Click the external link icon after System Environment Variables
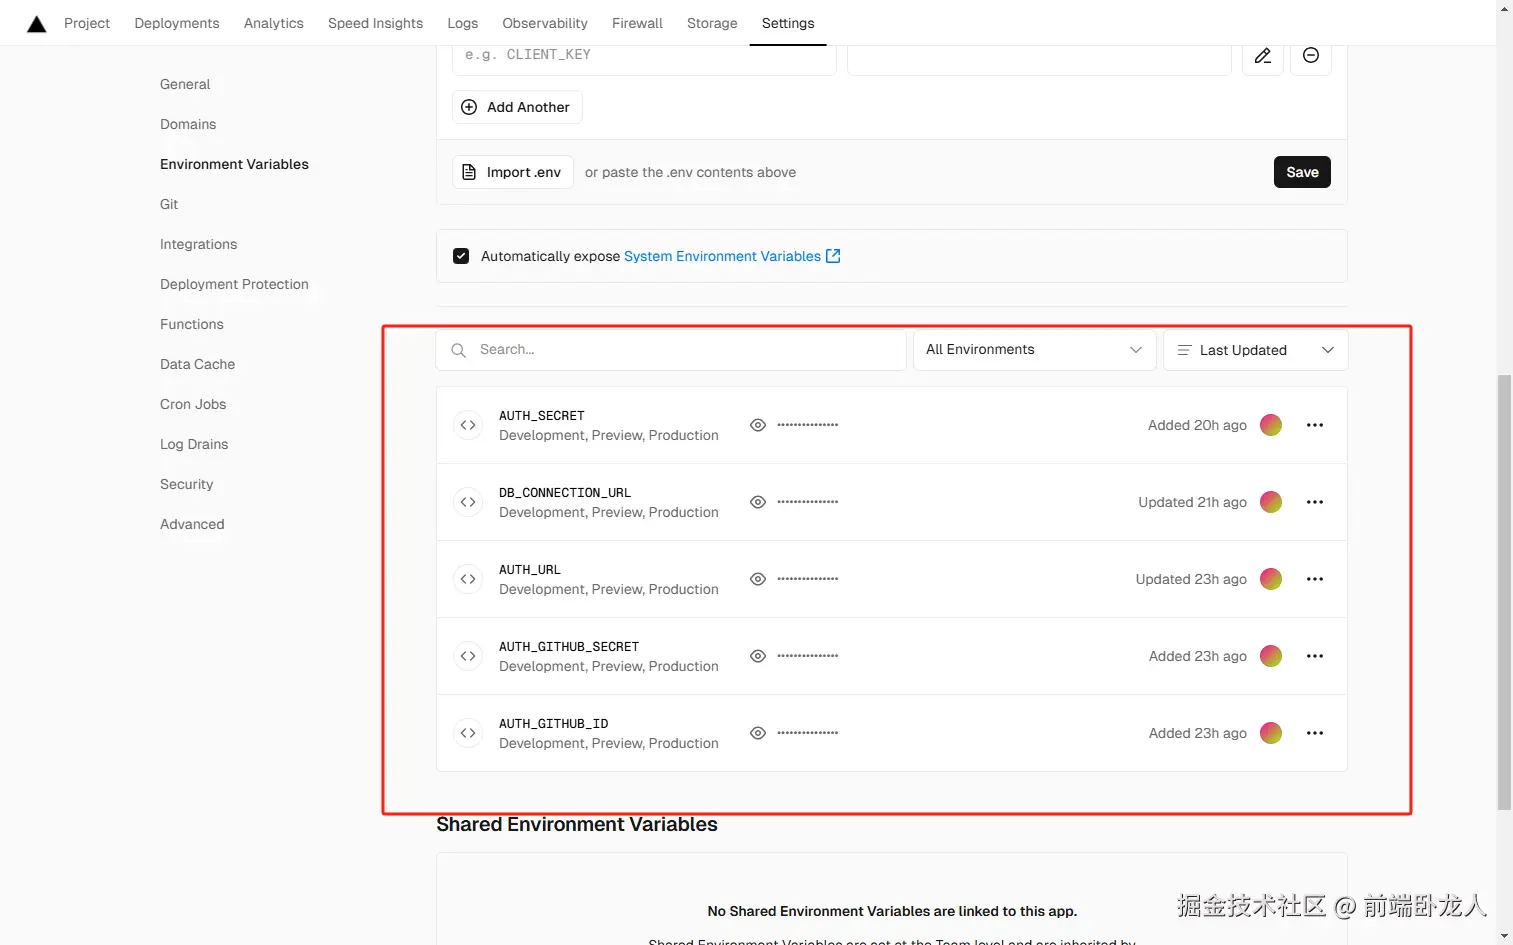 tap(833, 256)
